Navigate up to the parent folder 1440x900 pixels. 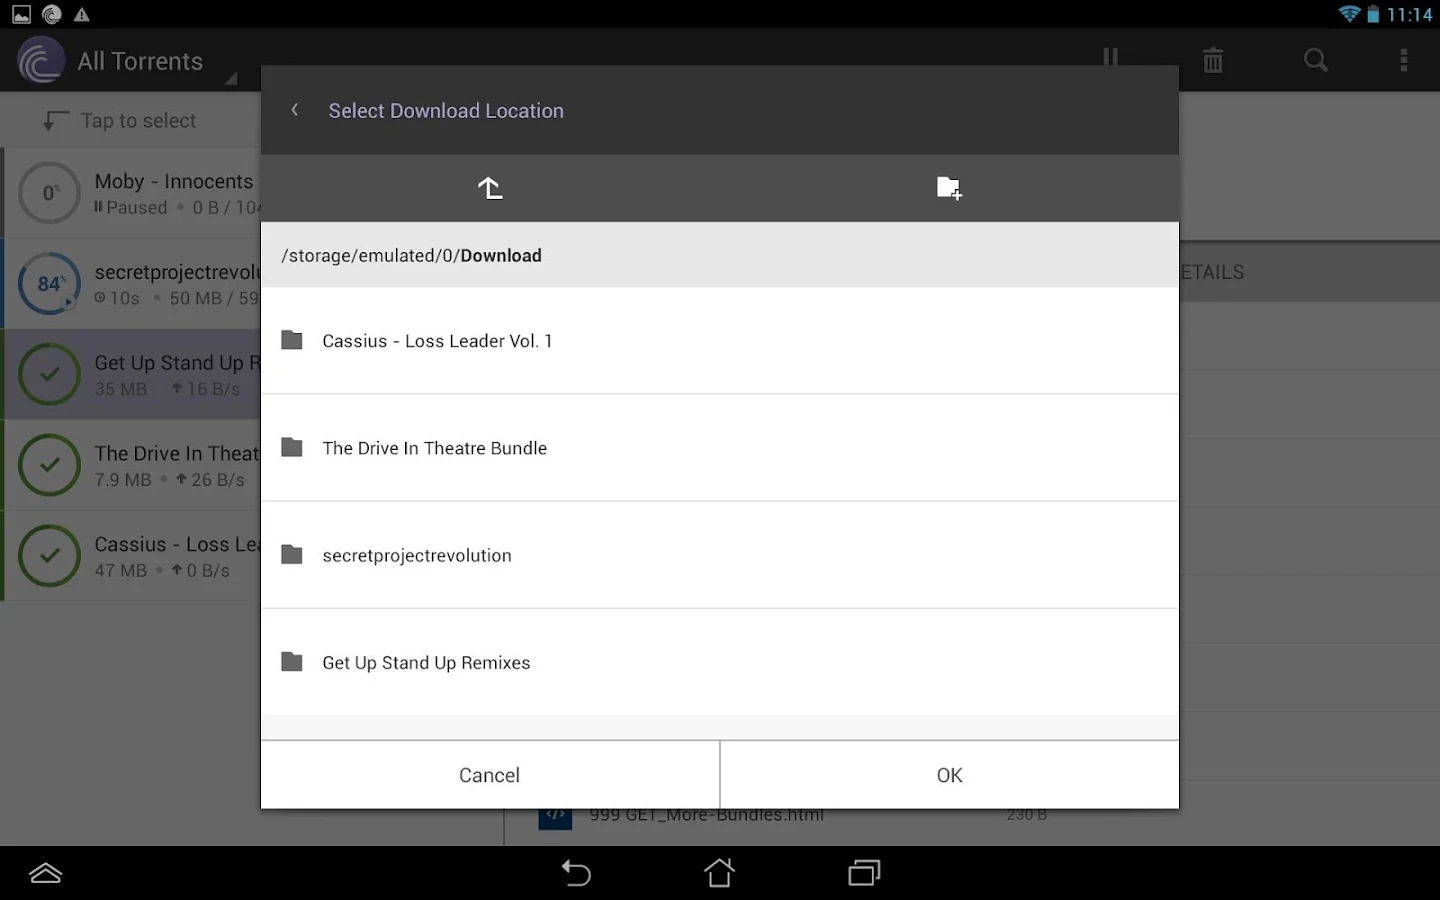(x=489, y=188)
